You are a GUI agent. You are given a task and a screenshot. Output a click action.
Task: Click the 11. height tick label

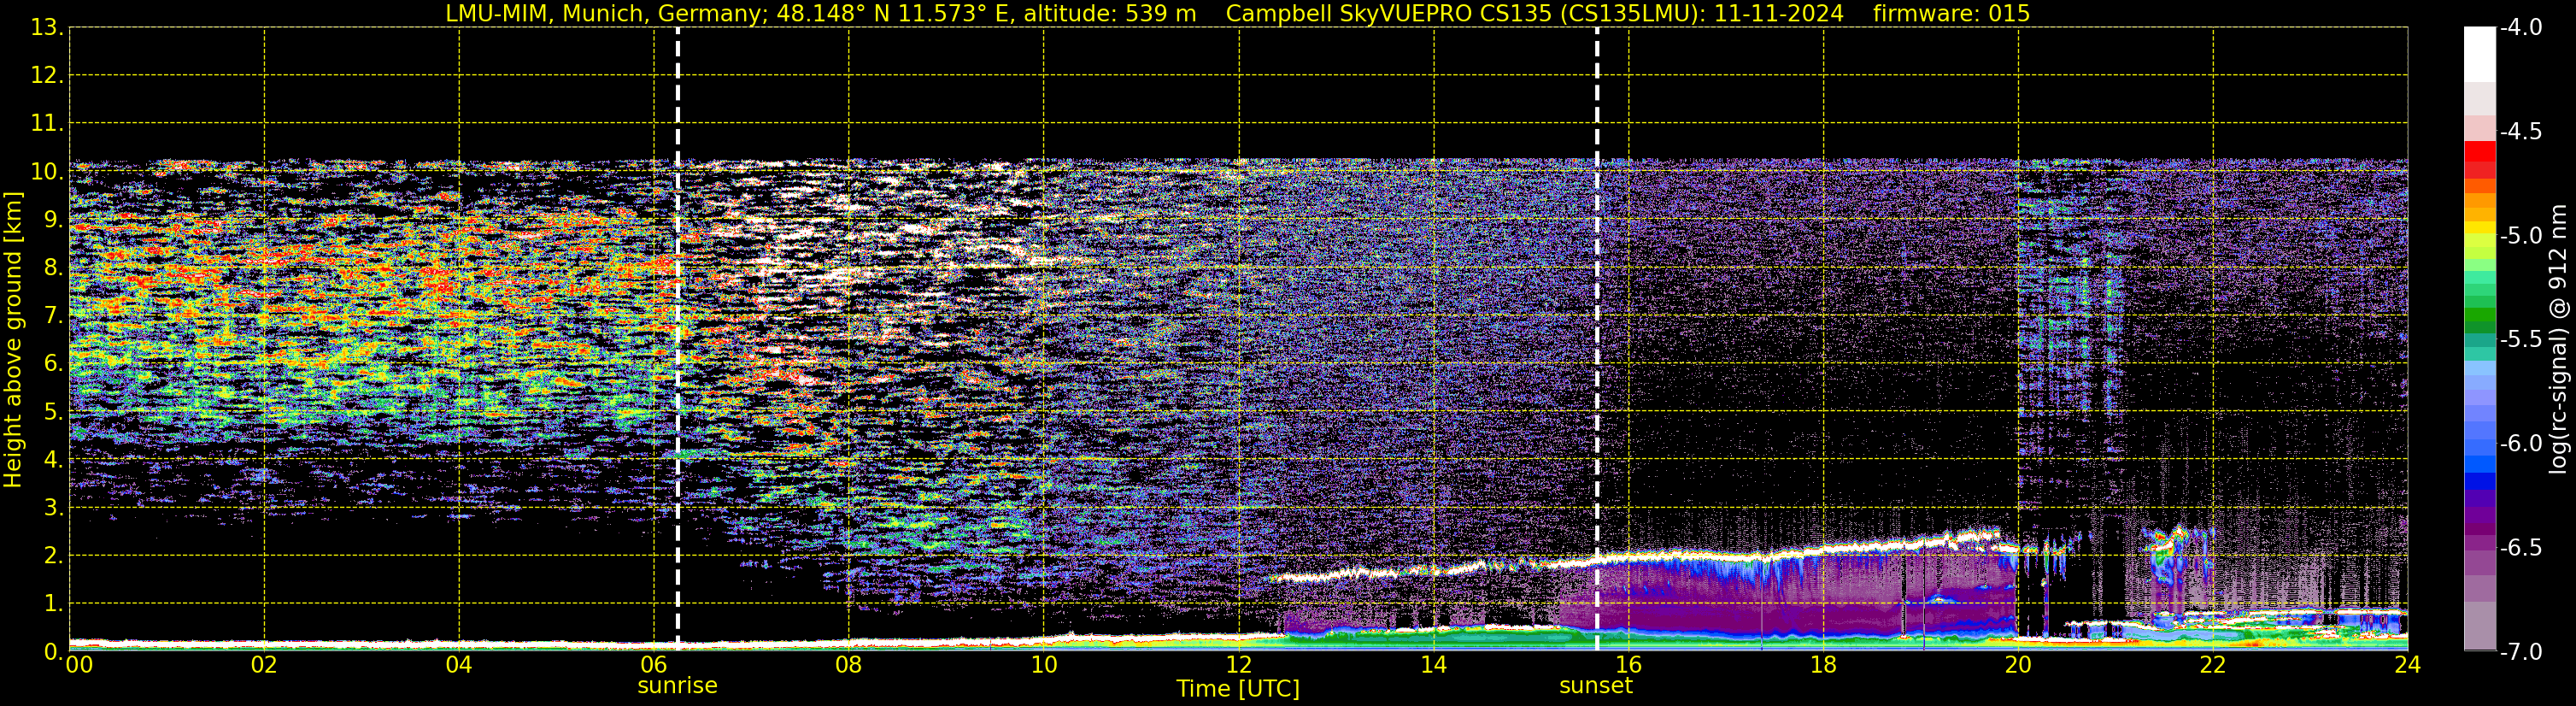pyautogui.click(x=46, y=123)
